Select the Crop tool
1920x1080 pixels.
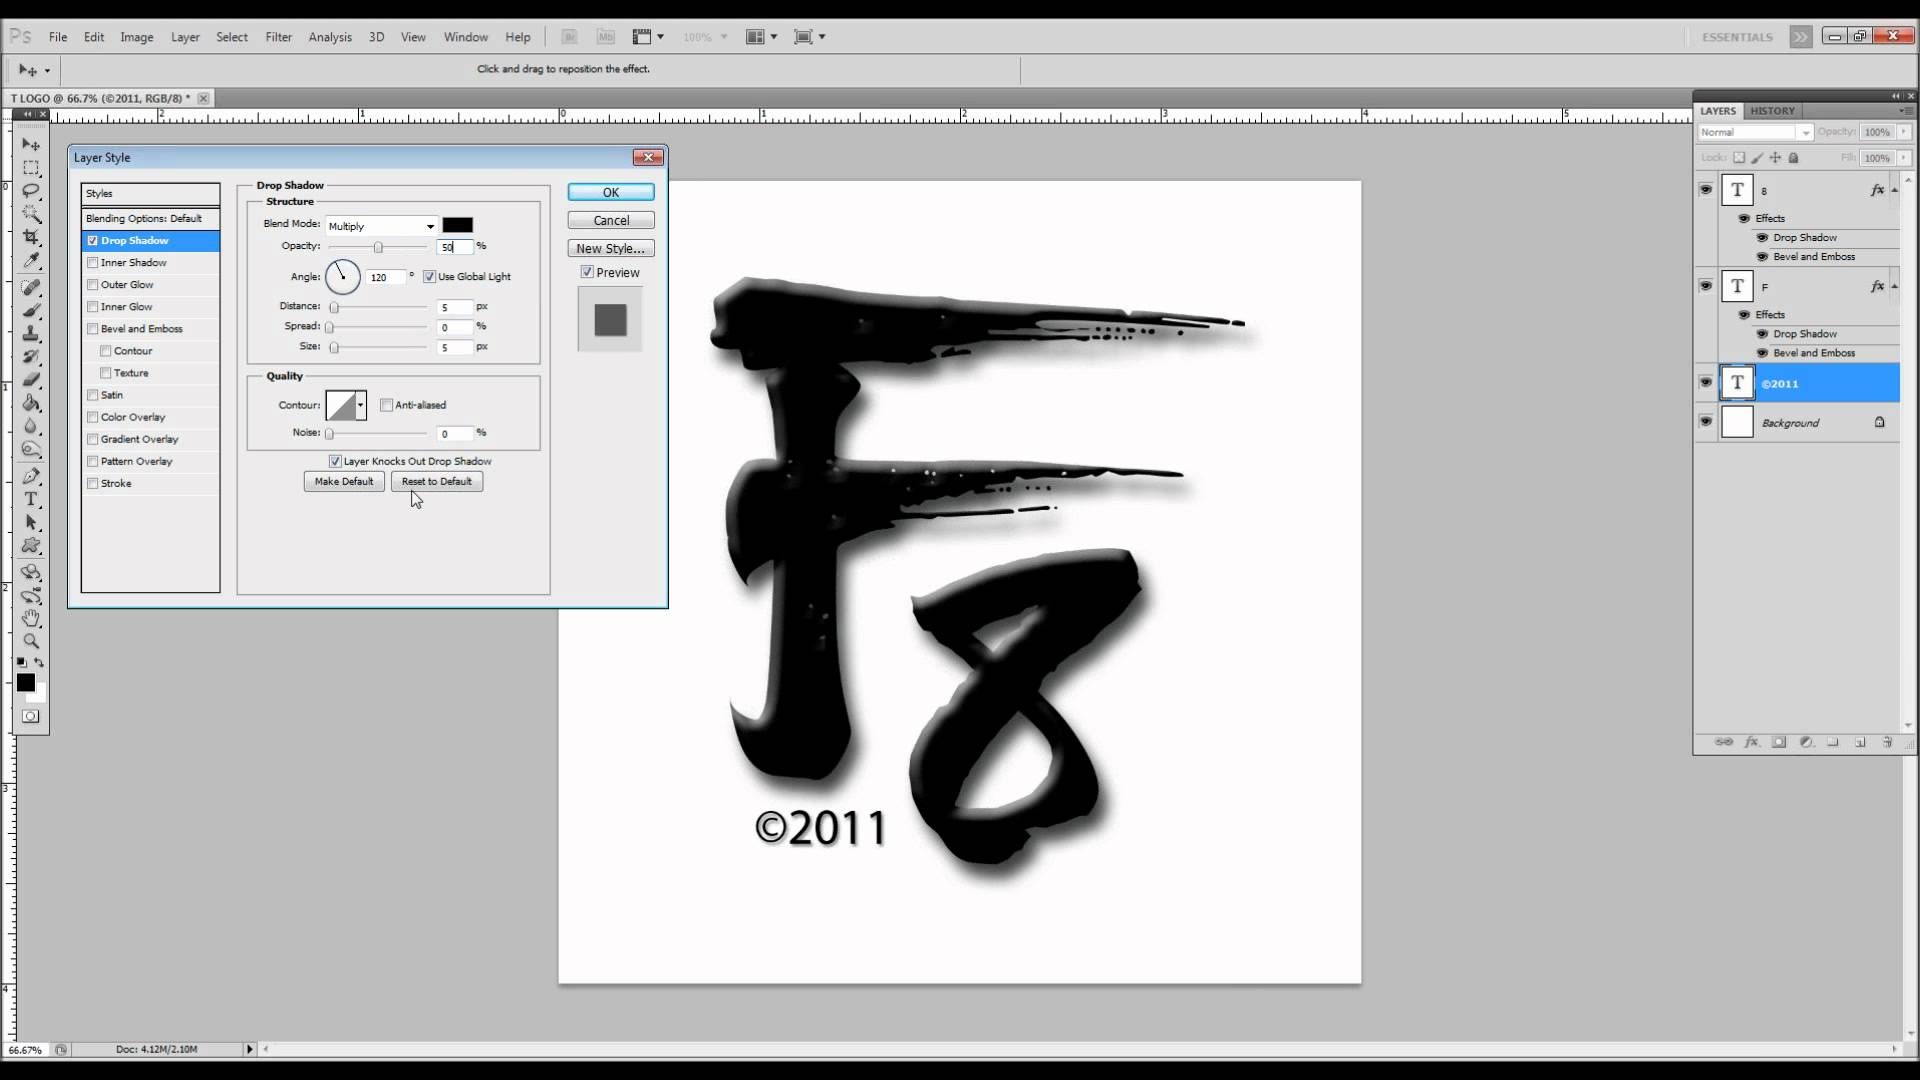tap(31, 237)
